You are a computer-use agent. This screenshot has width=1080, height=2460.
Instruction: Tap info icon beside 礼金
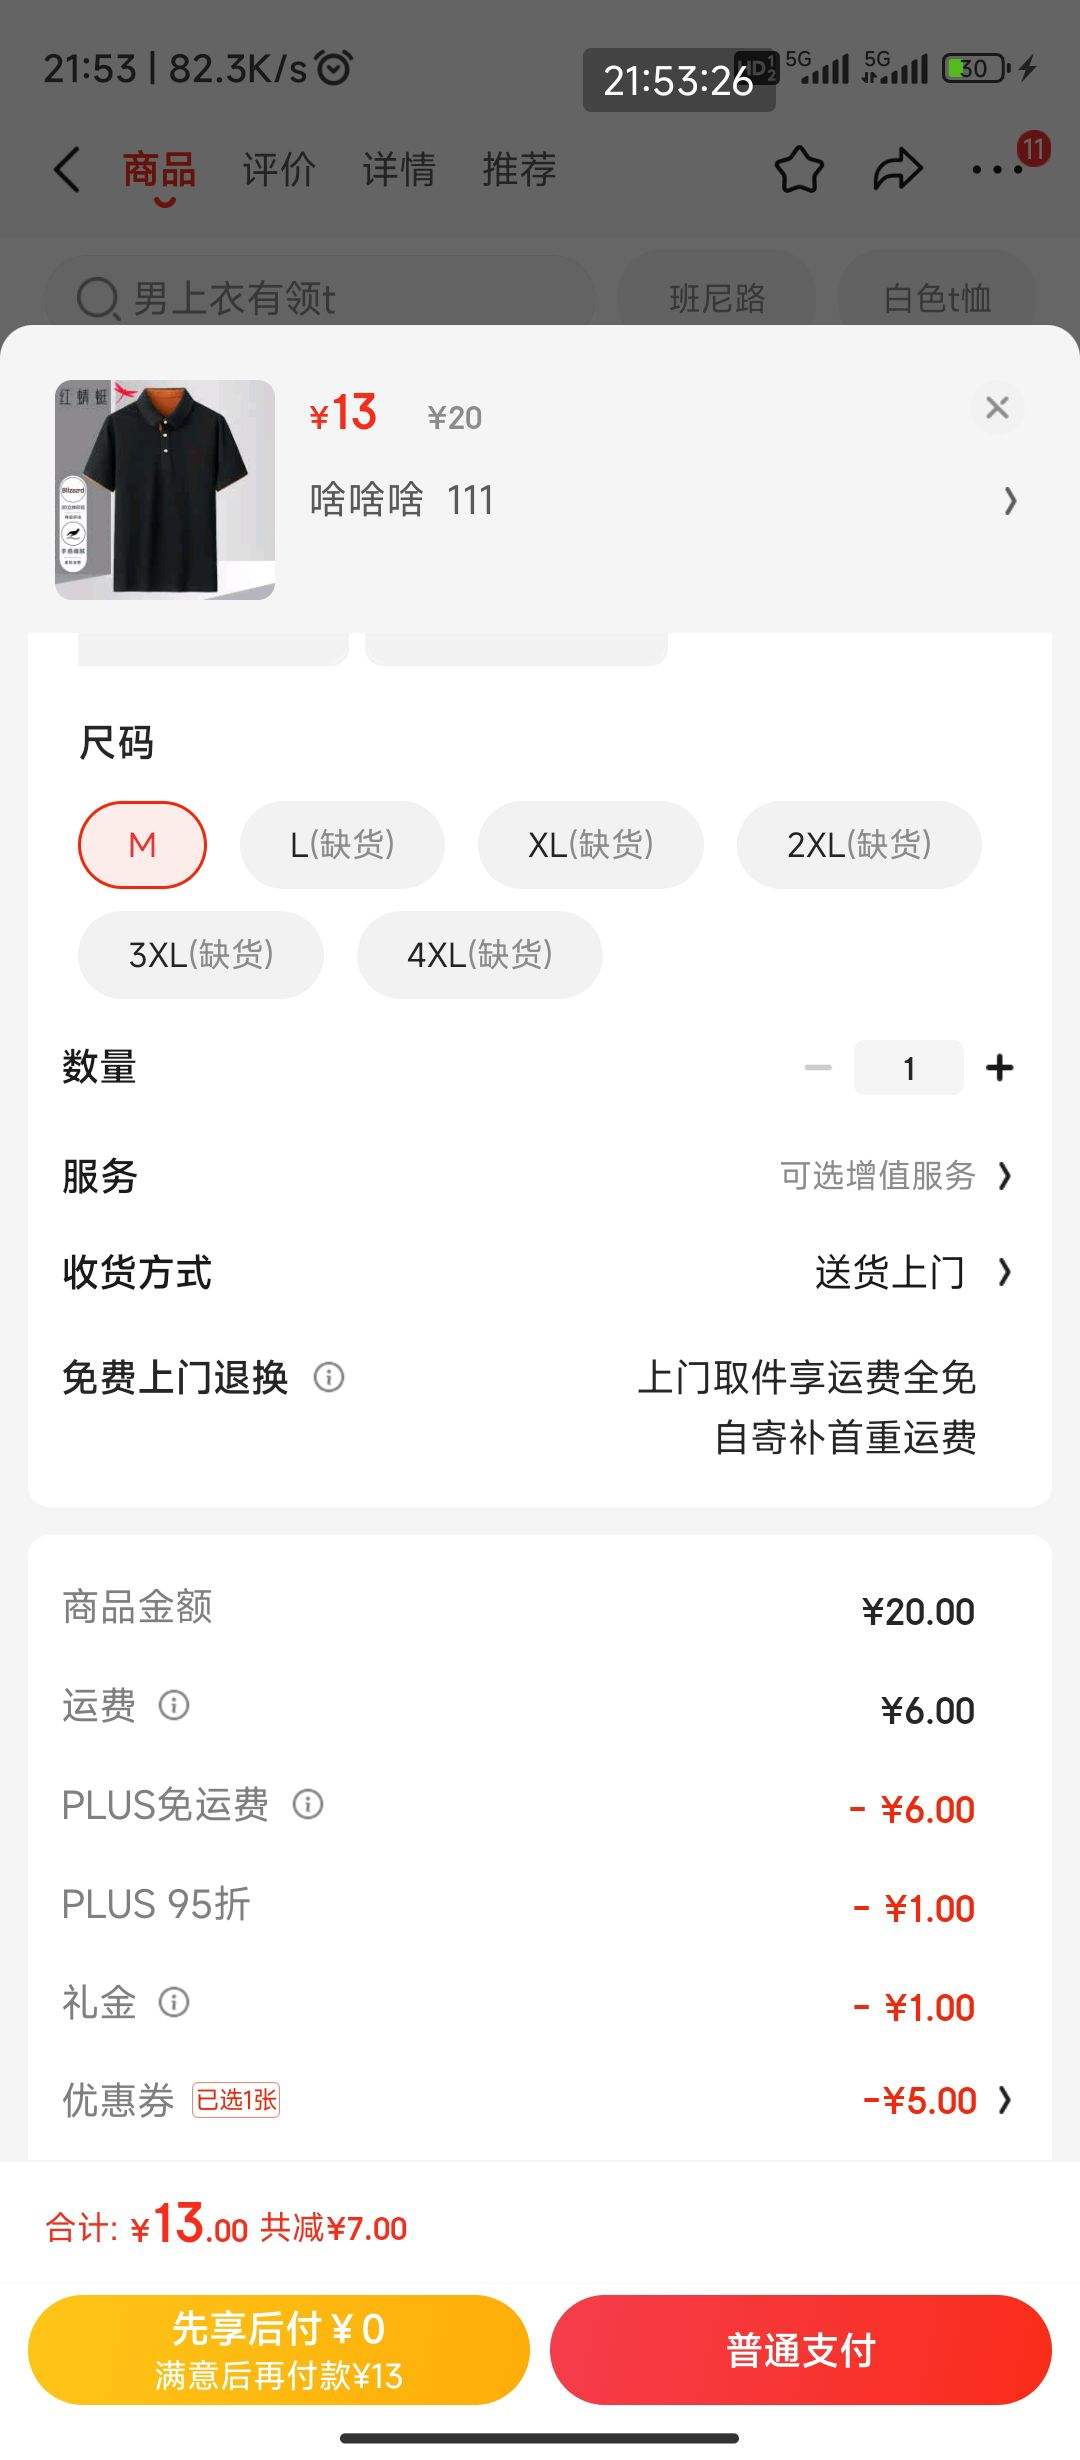coord(174,2002)
